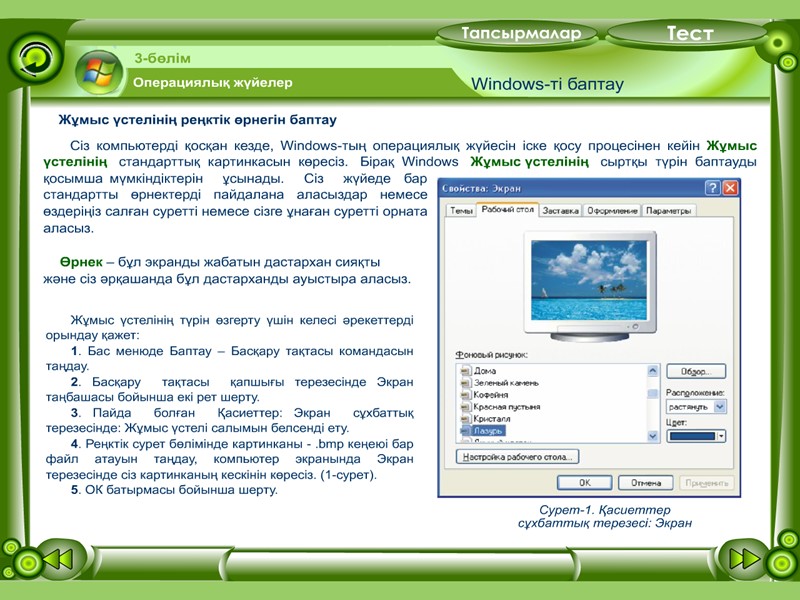Screen dimensions: 800x600
Task: Click the Фоновый рисунок label
Action: (491, 355)
